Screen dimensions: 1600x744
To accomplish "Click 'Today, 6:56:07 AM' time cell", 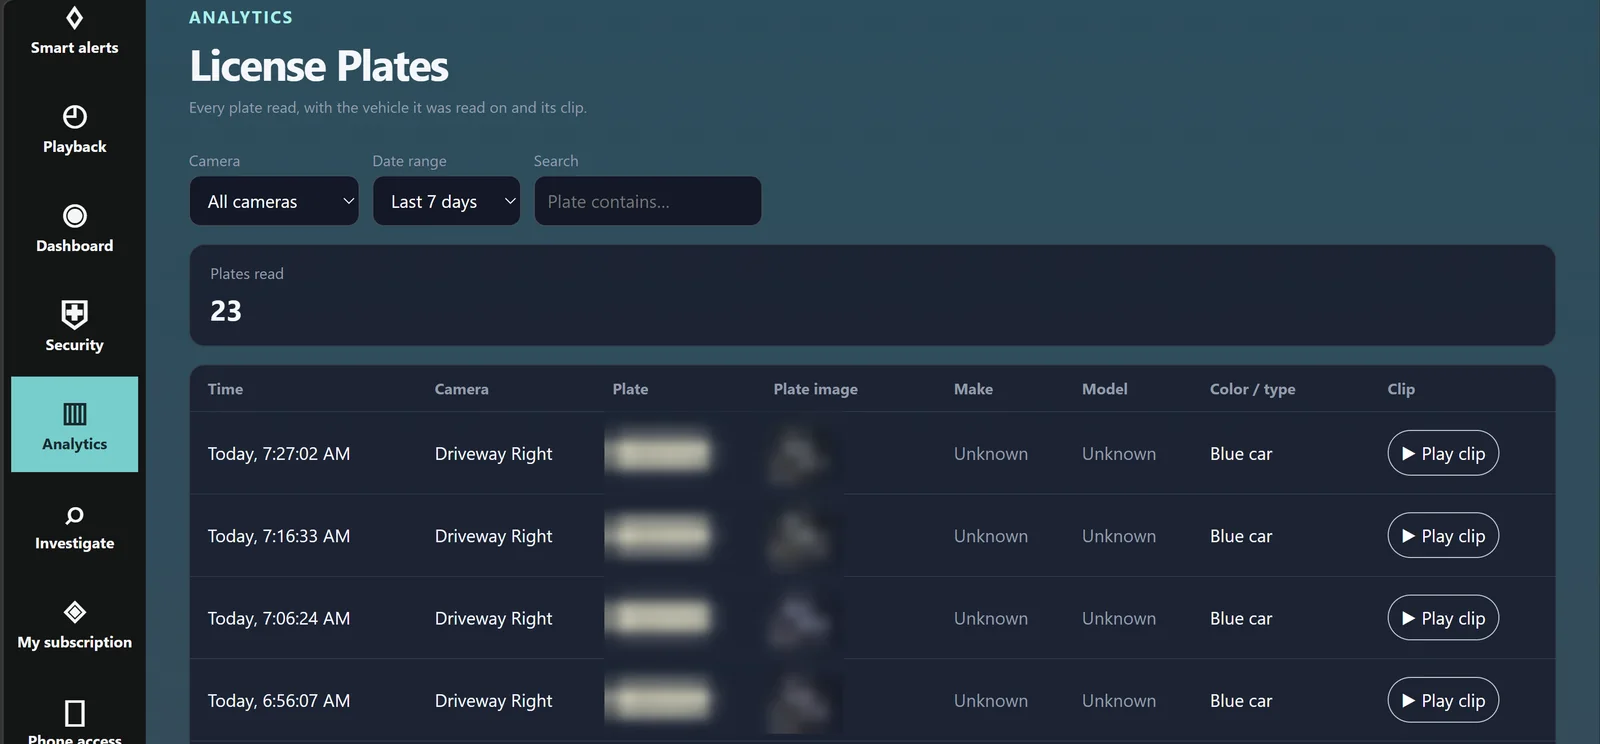I will [x=279, y=701].
